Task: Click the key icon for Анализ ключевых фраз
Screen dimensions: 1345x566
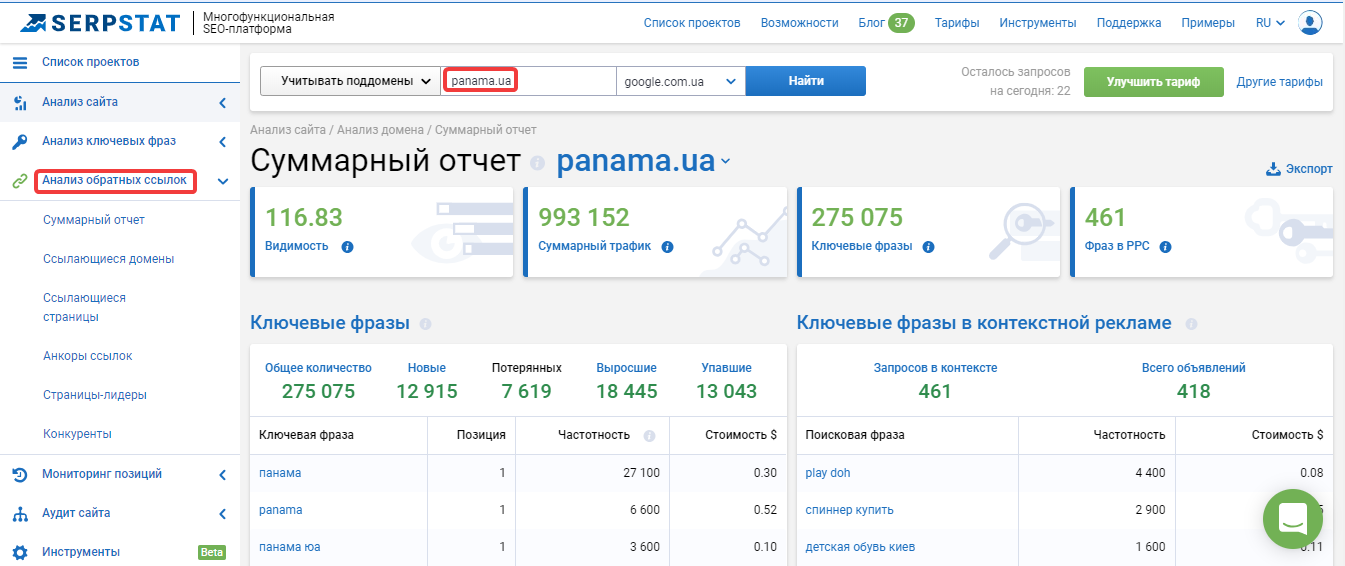Action: point(19,141)
